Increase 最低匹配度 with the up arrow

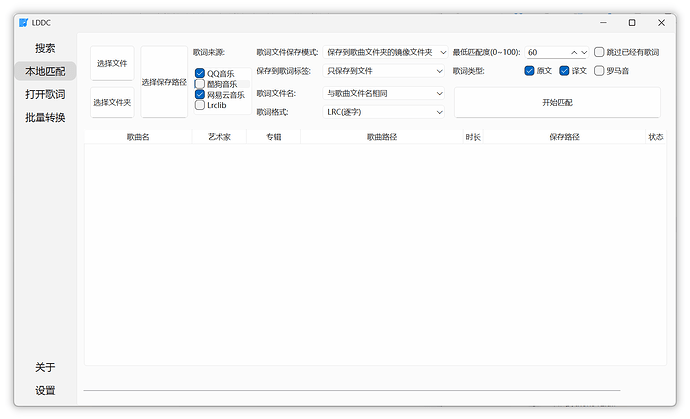574,52
